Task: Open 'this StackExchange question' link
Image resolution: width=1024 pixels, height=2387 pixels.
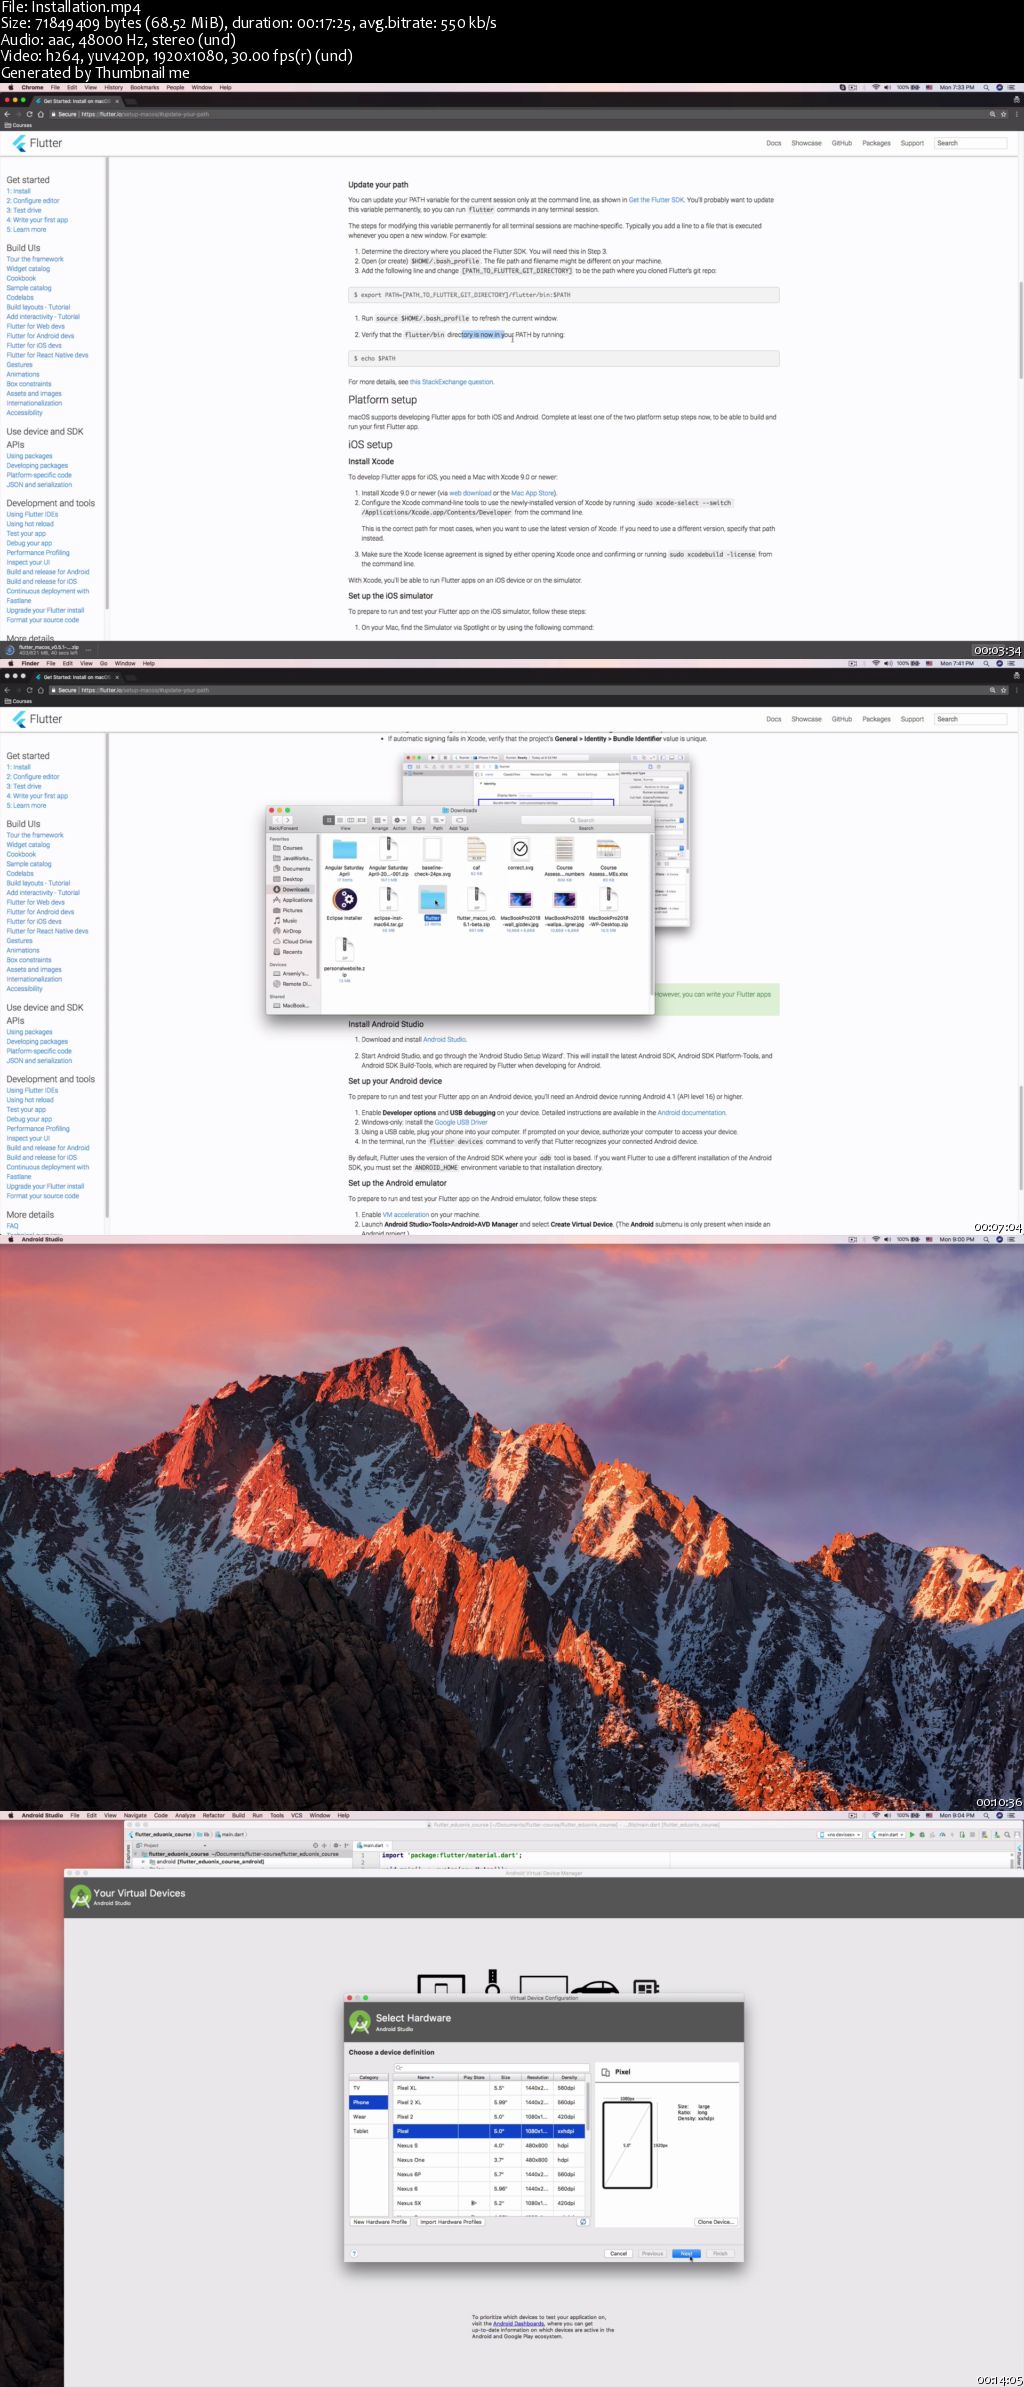Action: [451, 382]
